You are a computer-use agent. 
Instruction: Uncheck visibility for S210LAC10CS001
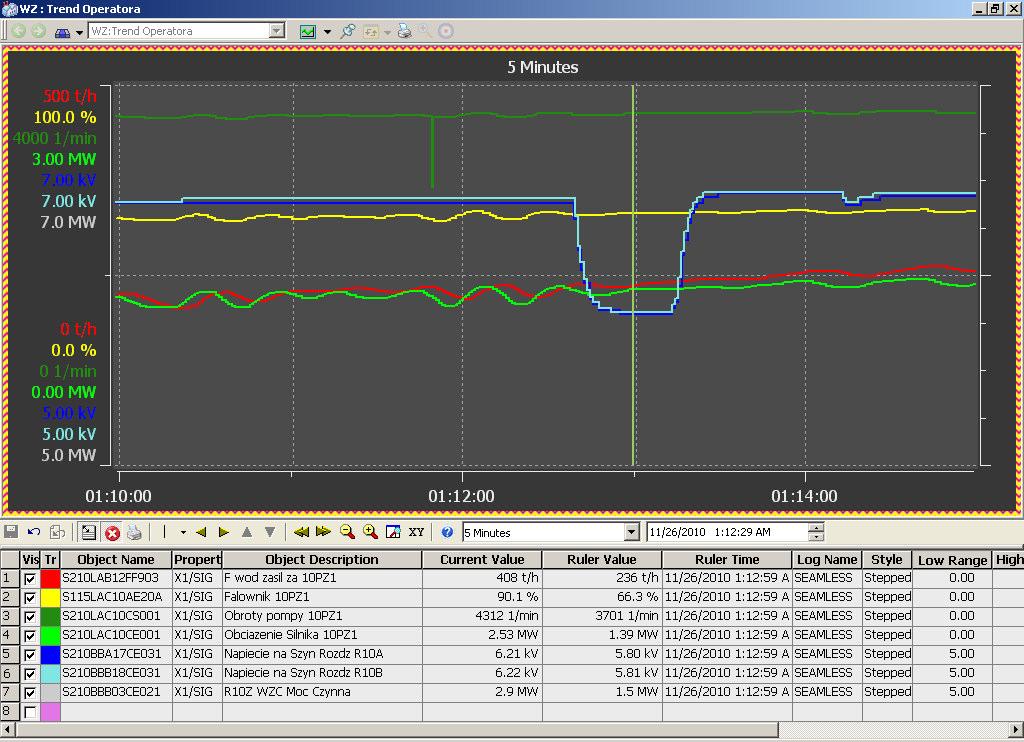(x=30, y=617)
